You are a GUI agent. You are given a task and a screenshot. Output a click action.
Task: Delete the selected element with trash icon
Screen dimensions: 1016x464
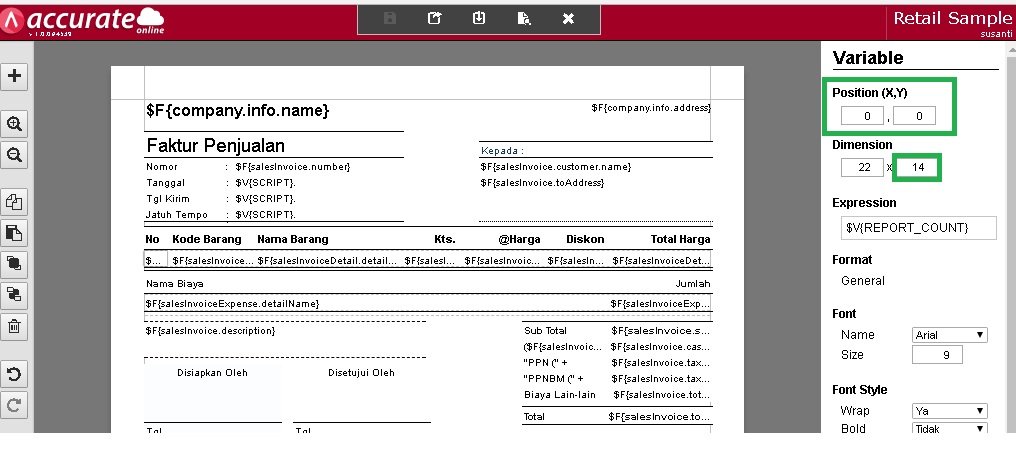(x=14, y=326)
